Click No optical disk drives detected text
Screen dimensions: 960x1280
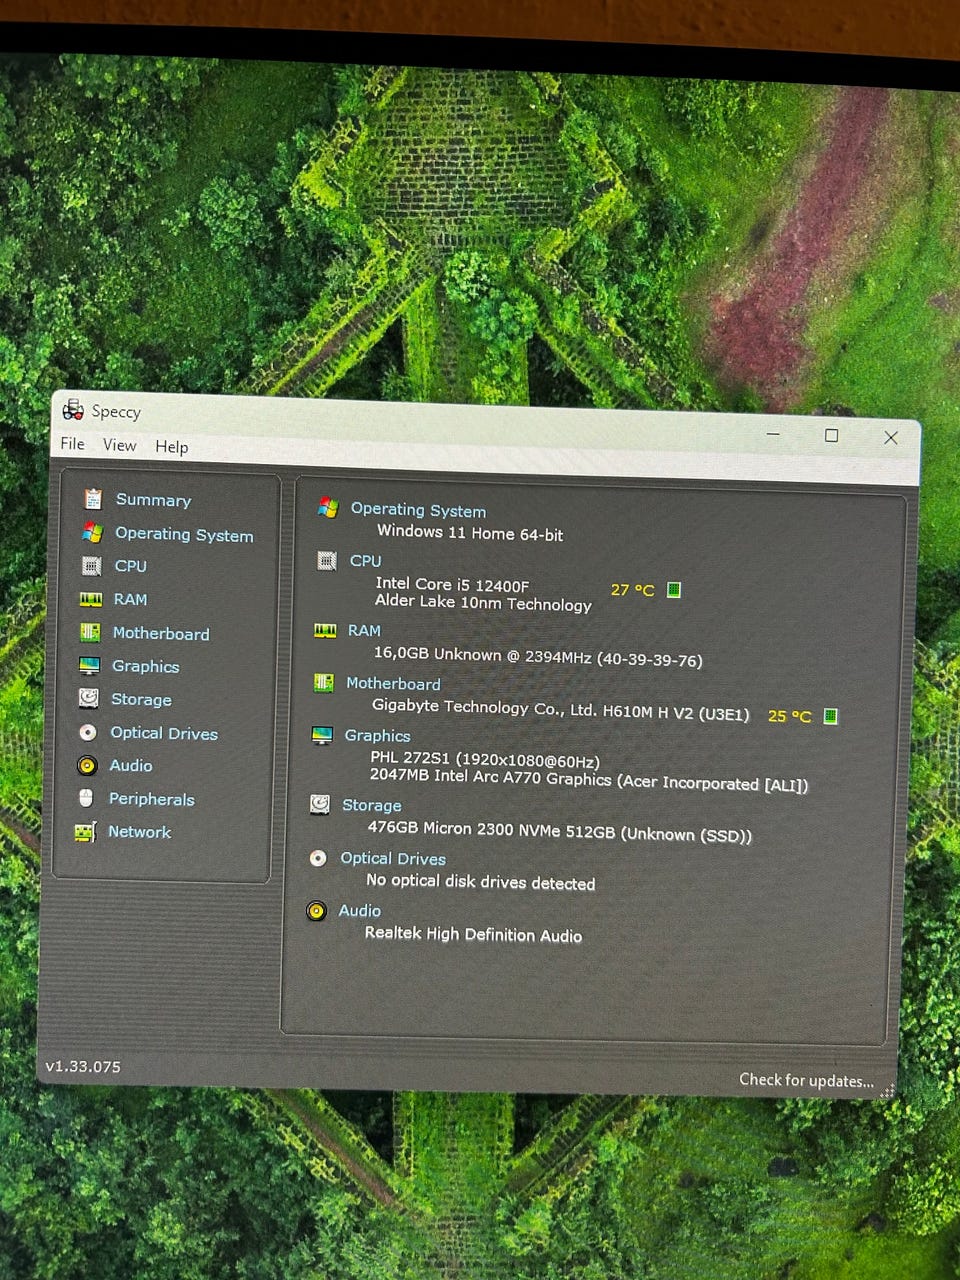(x=480, y=882)
